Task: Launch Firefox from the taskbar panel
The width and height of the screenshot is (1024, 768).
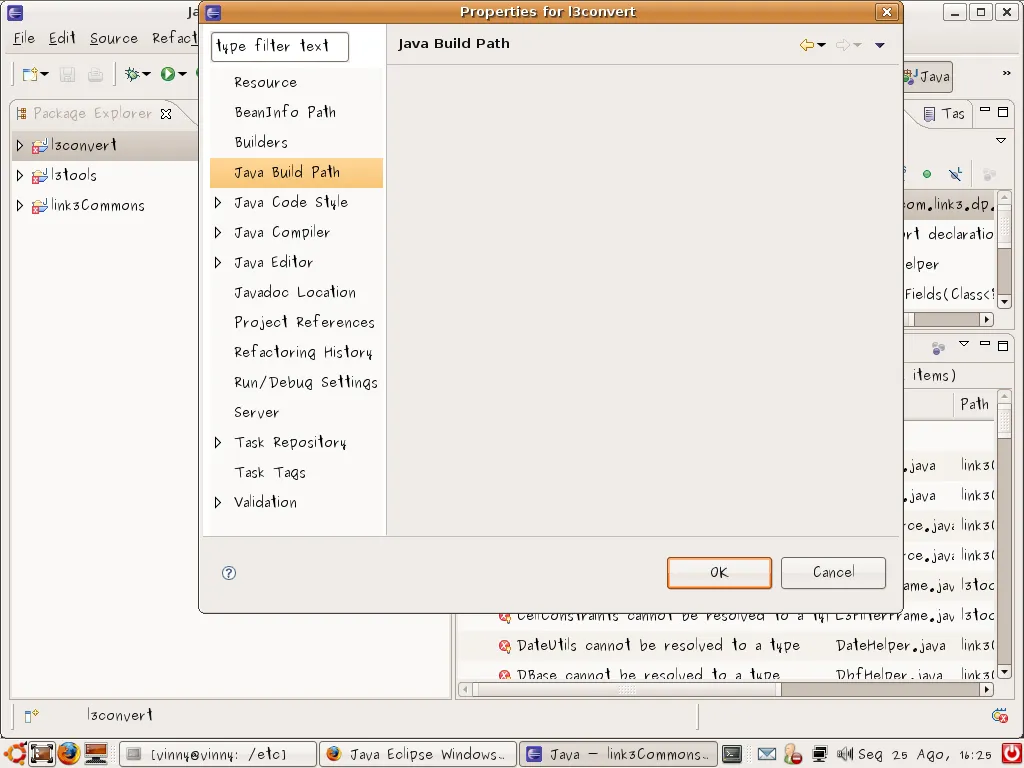Action: [x=68, y=754]
